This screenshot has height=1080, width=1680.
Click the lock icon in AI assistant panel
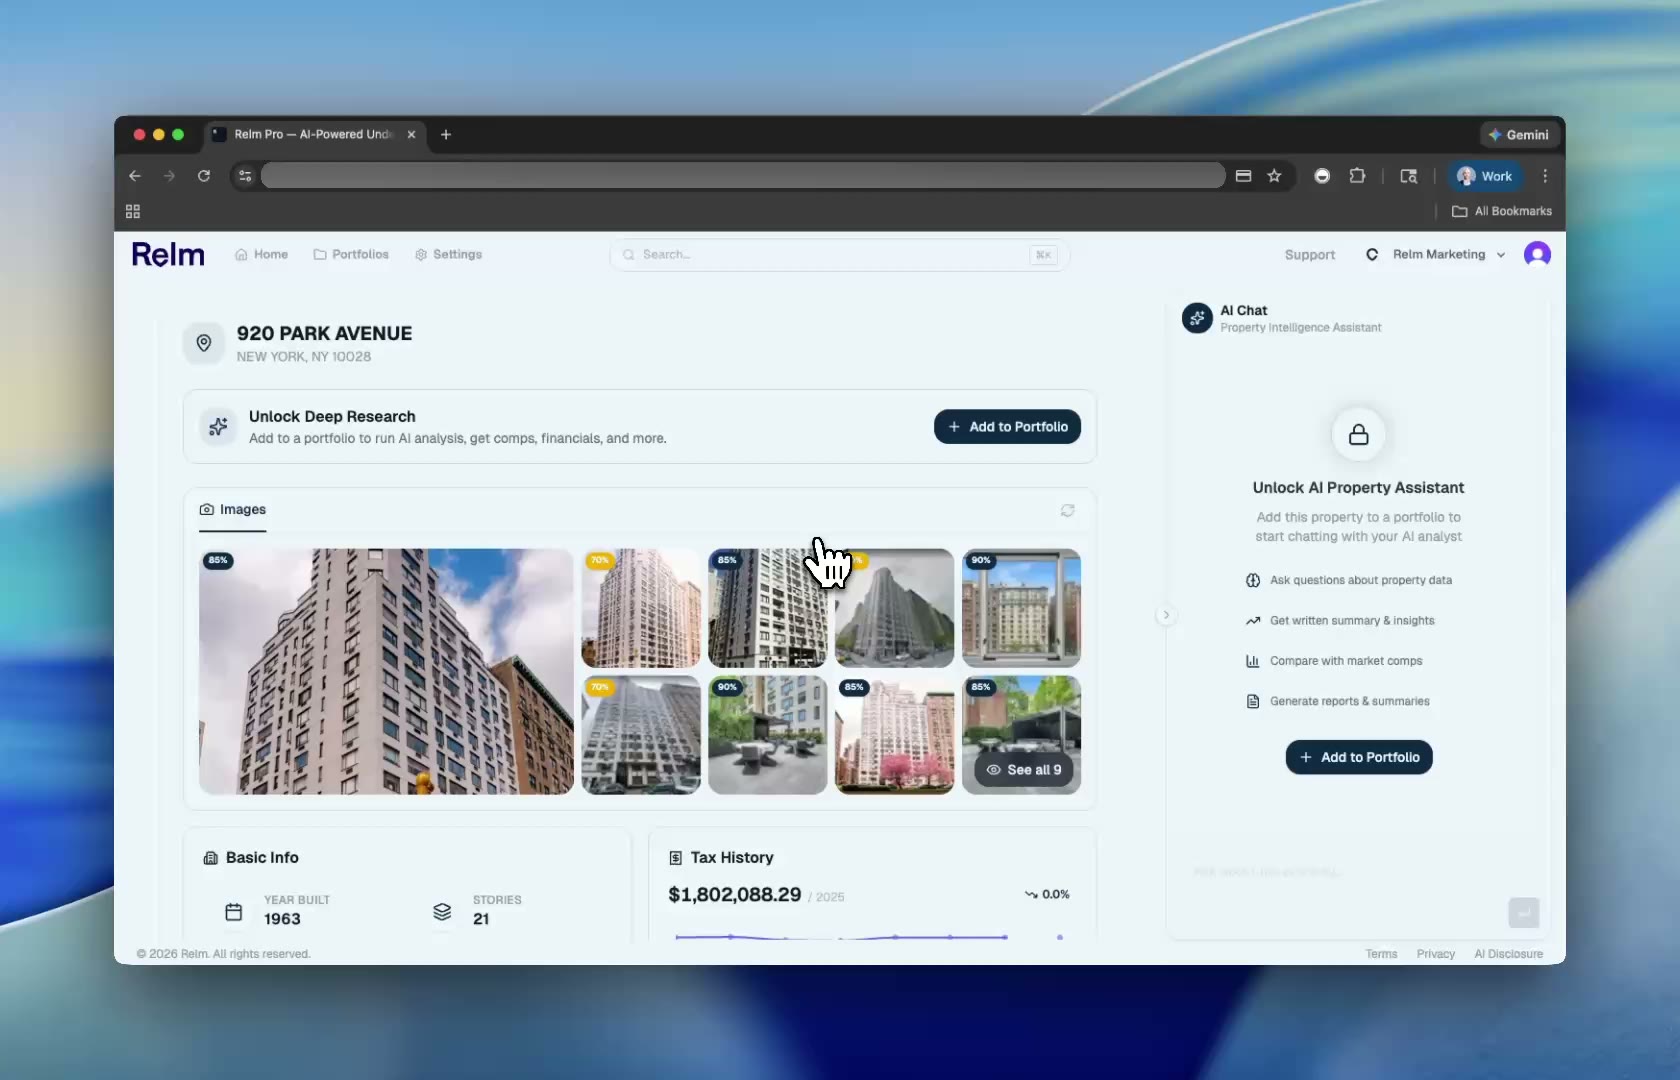click(x=1358, y=434)
